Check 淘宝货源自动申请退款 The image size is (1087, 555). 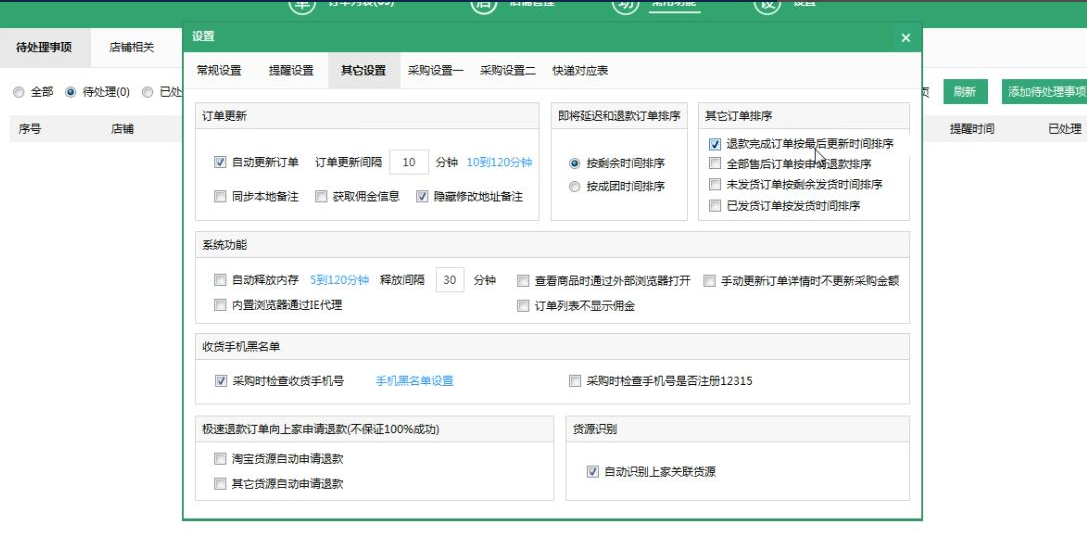tap(220, 459)
